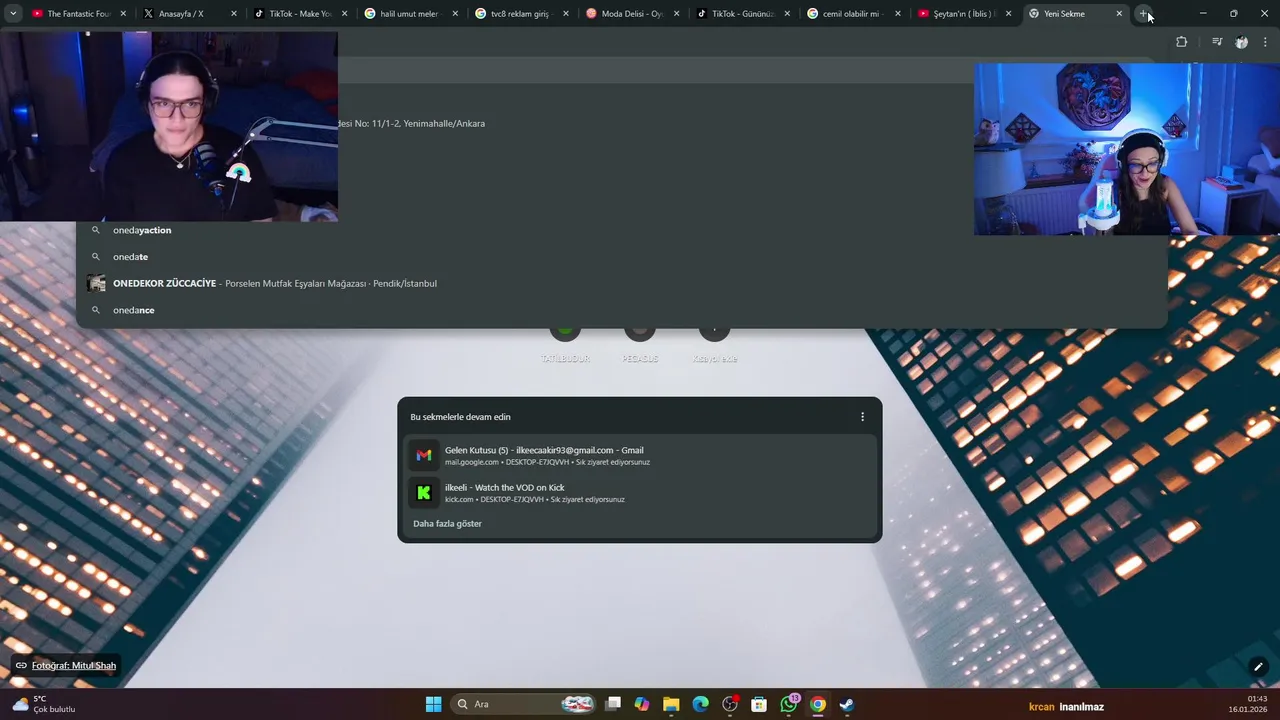Close the Yeni Sekme tab
The height and width of the screenshot is (720, 1280).
click(x=1119, y=14)
